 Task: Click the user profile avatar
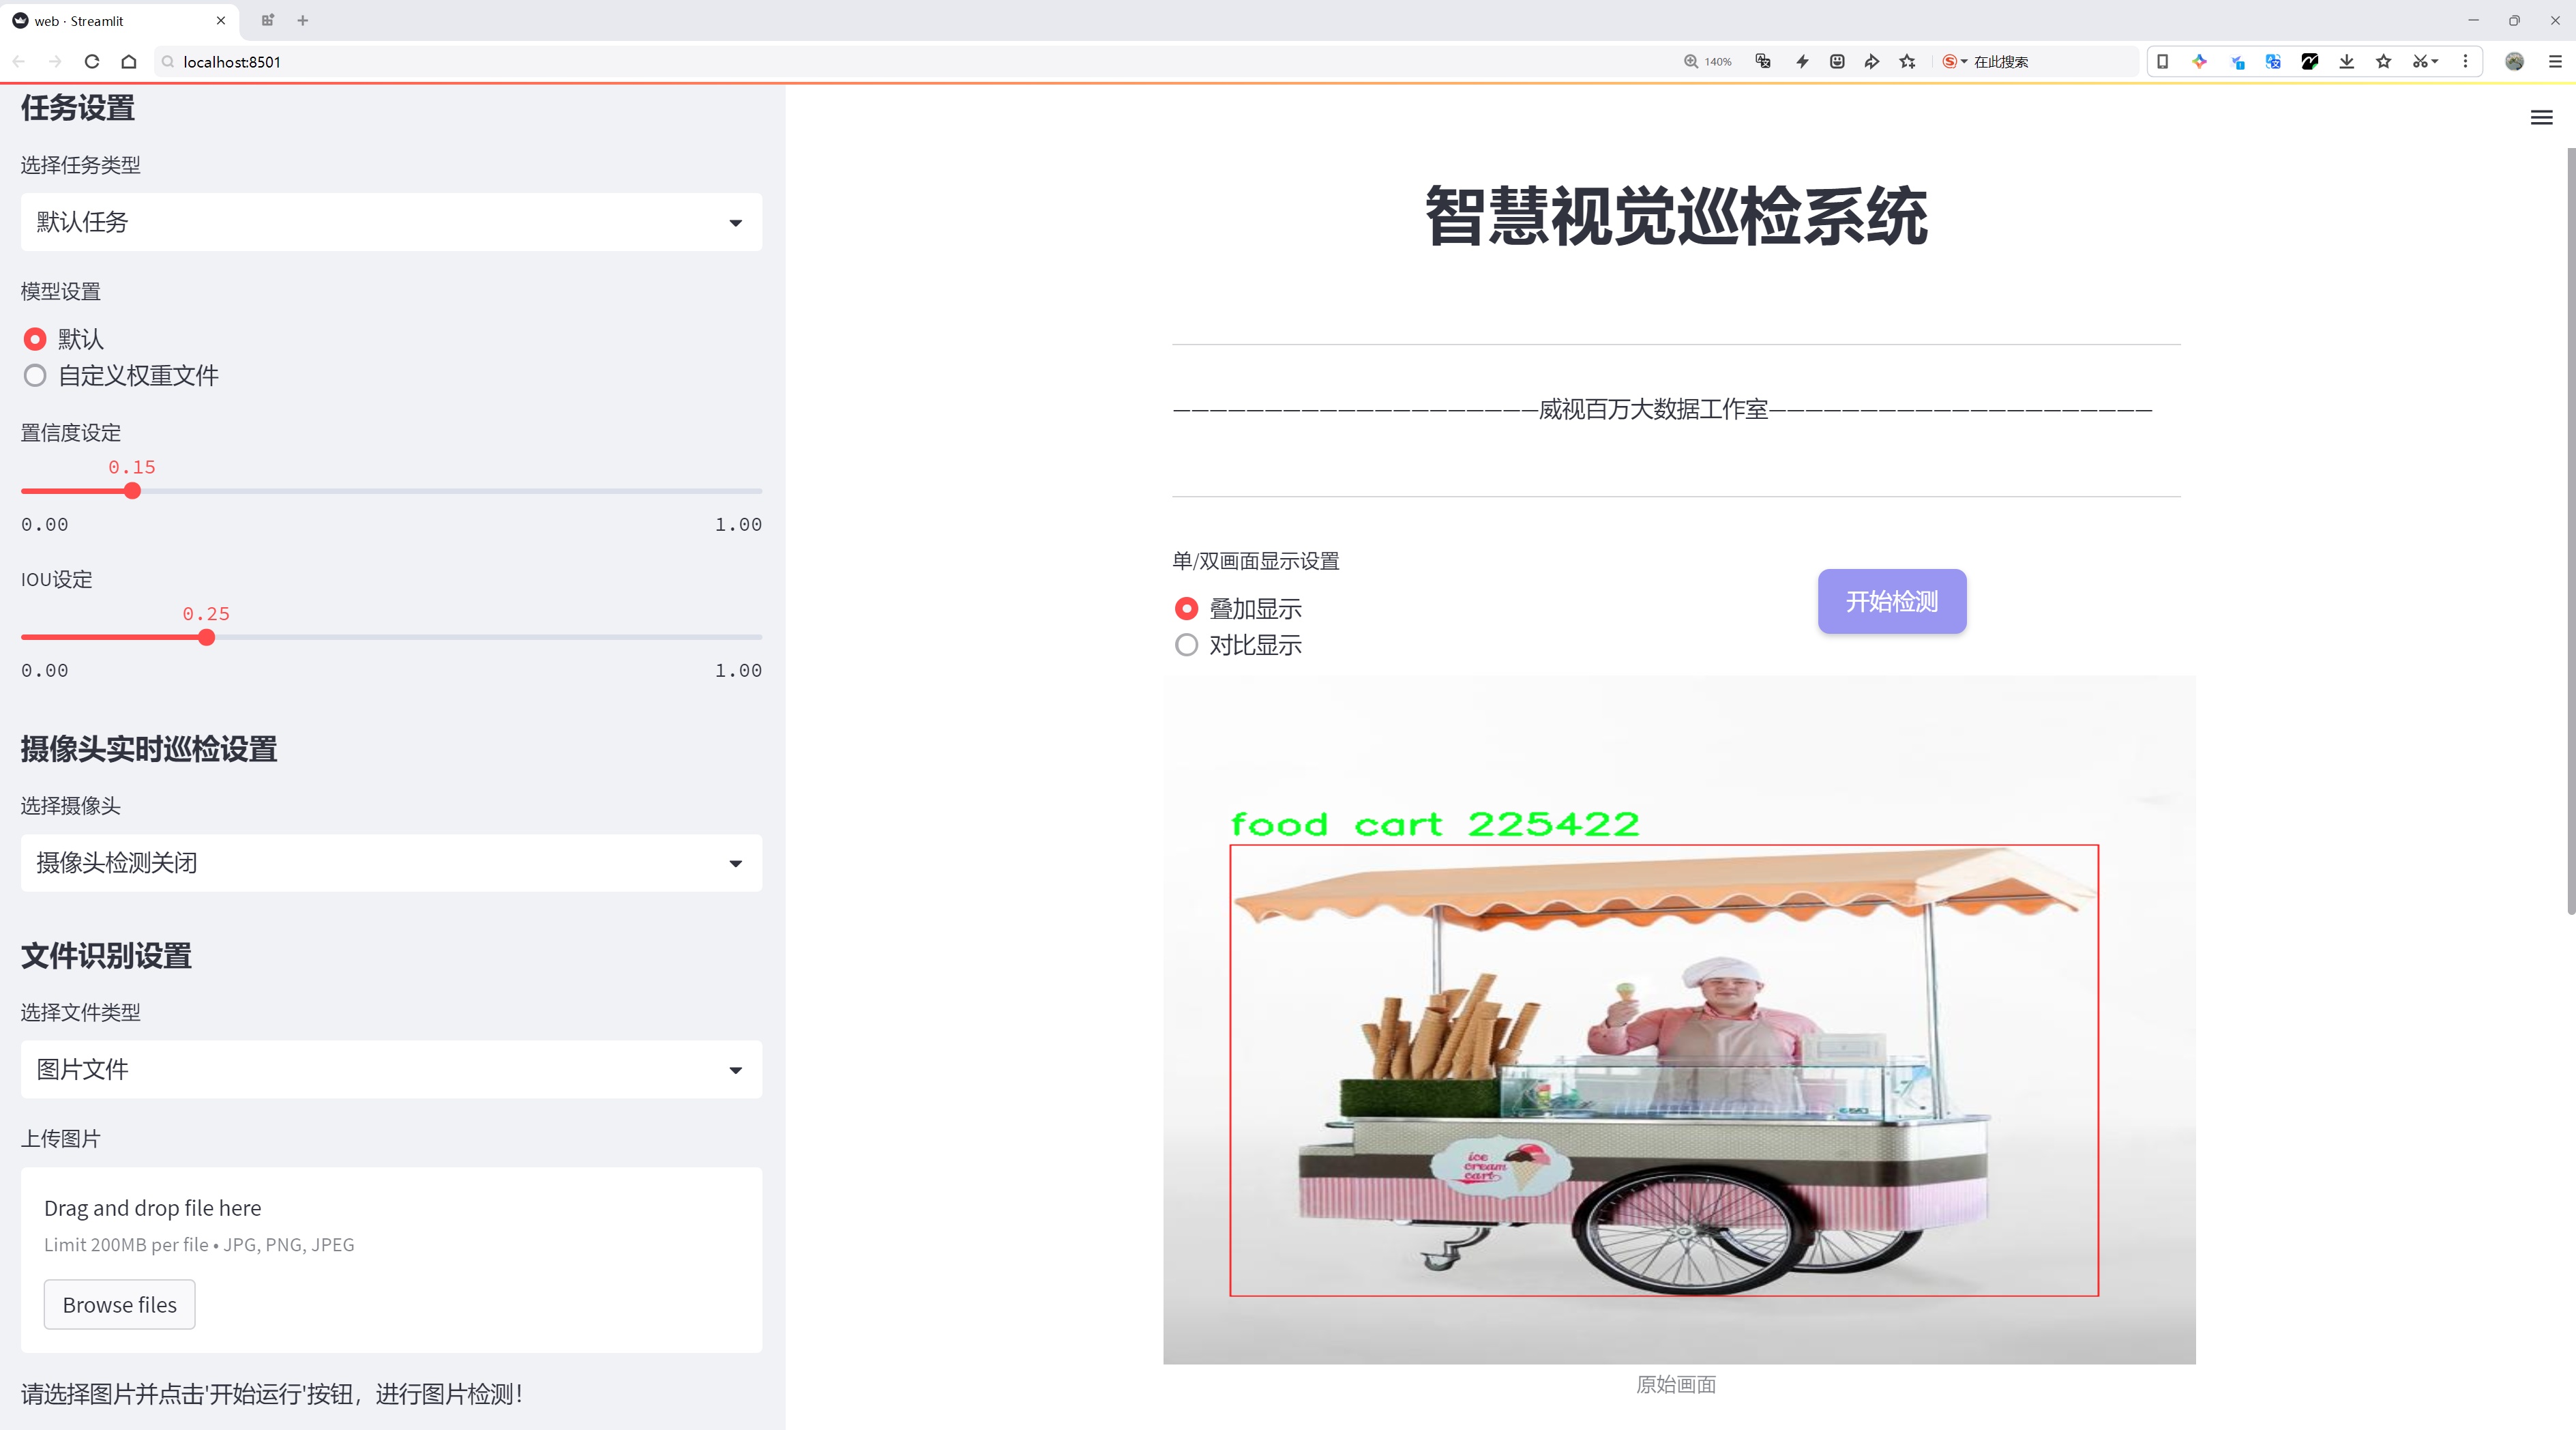coord(2514,61)
